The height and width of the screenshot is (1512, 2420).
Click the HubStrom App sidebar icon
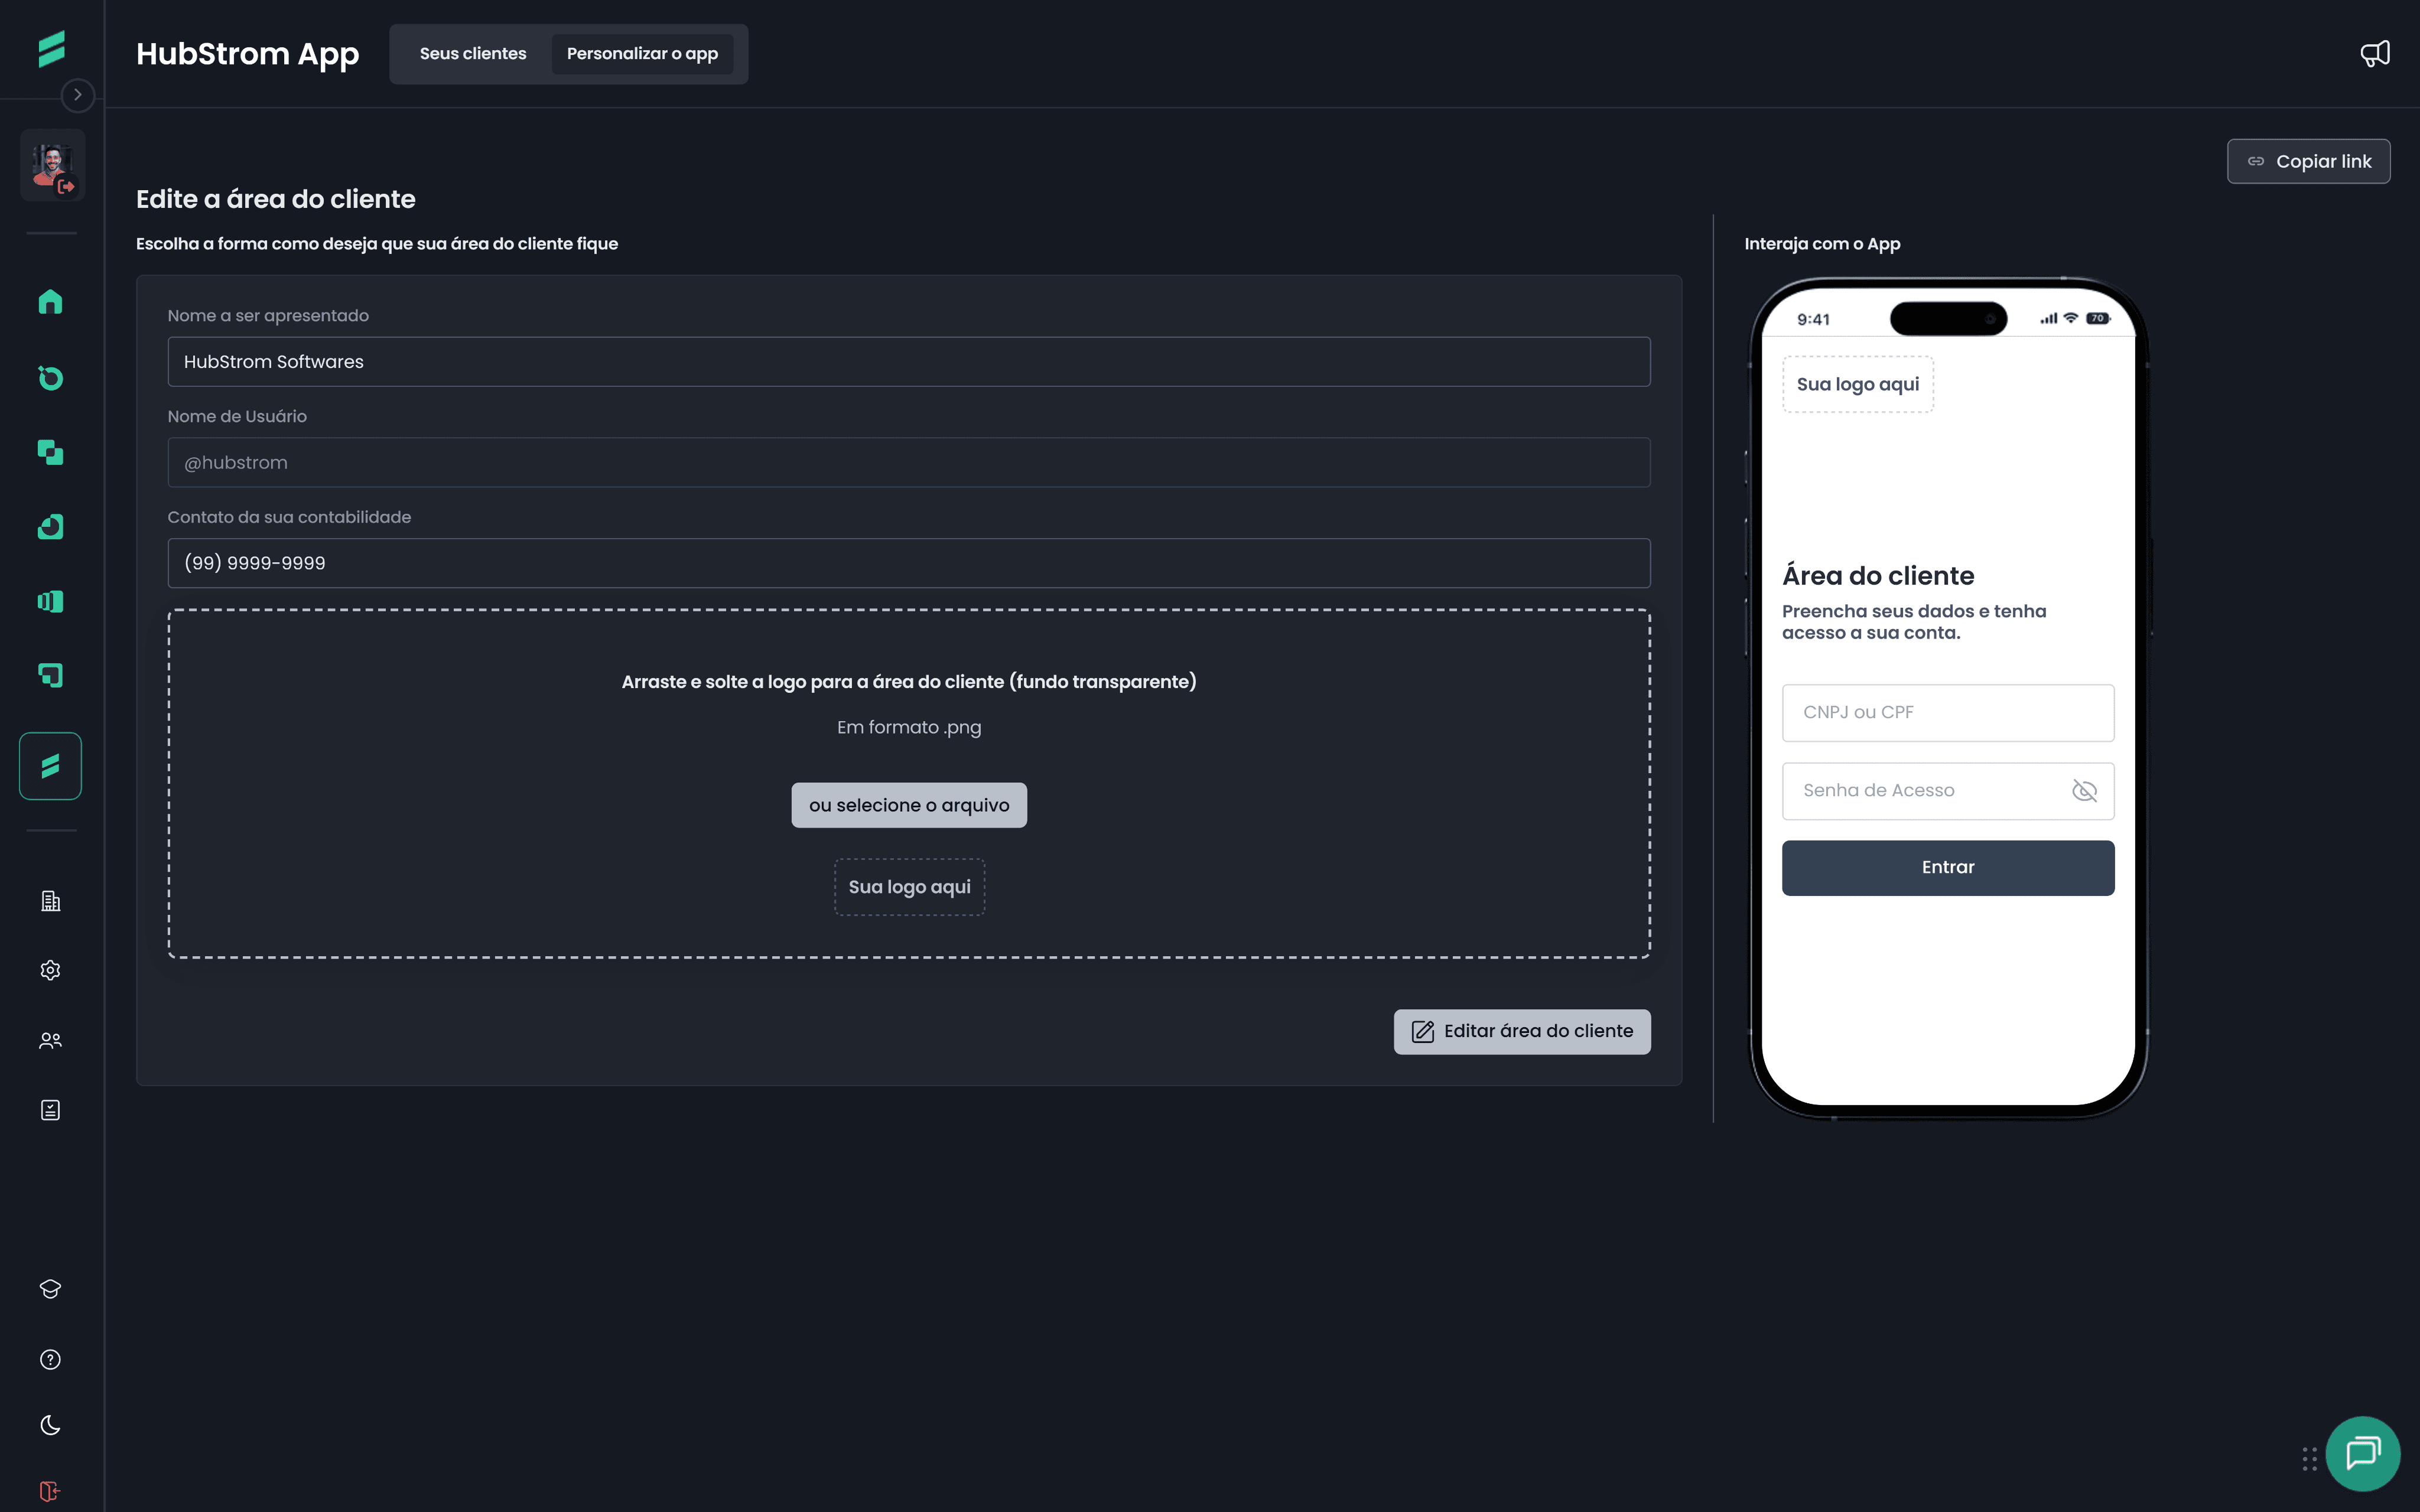(x=50, y=766)
